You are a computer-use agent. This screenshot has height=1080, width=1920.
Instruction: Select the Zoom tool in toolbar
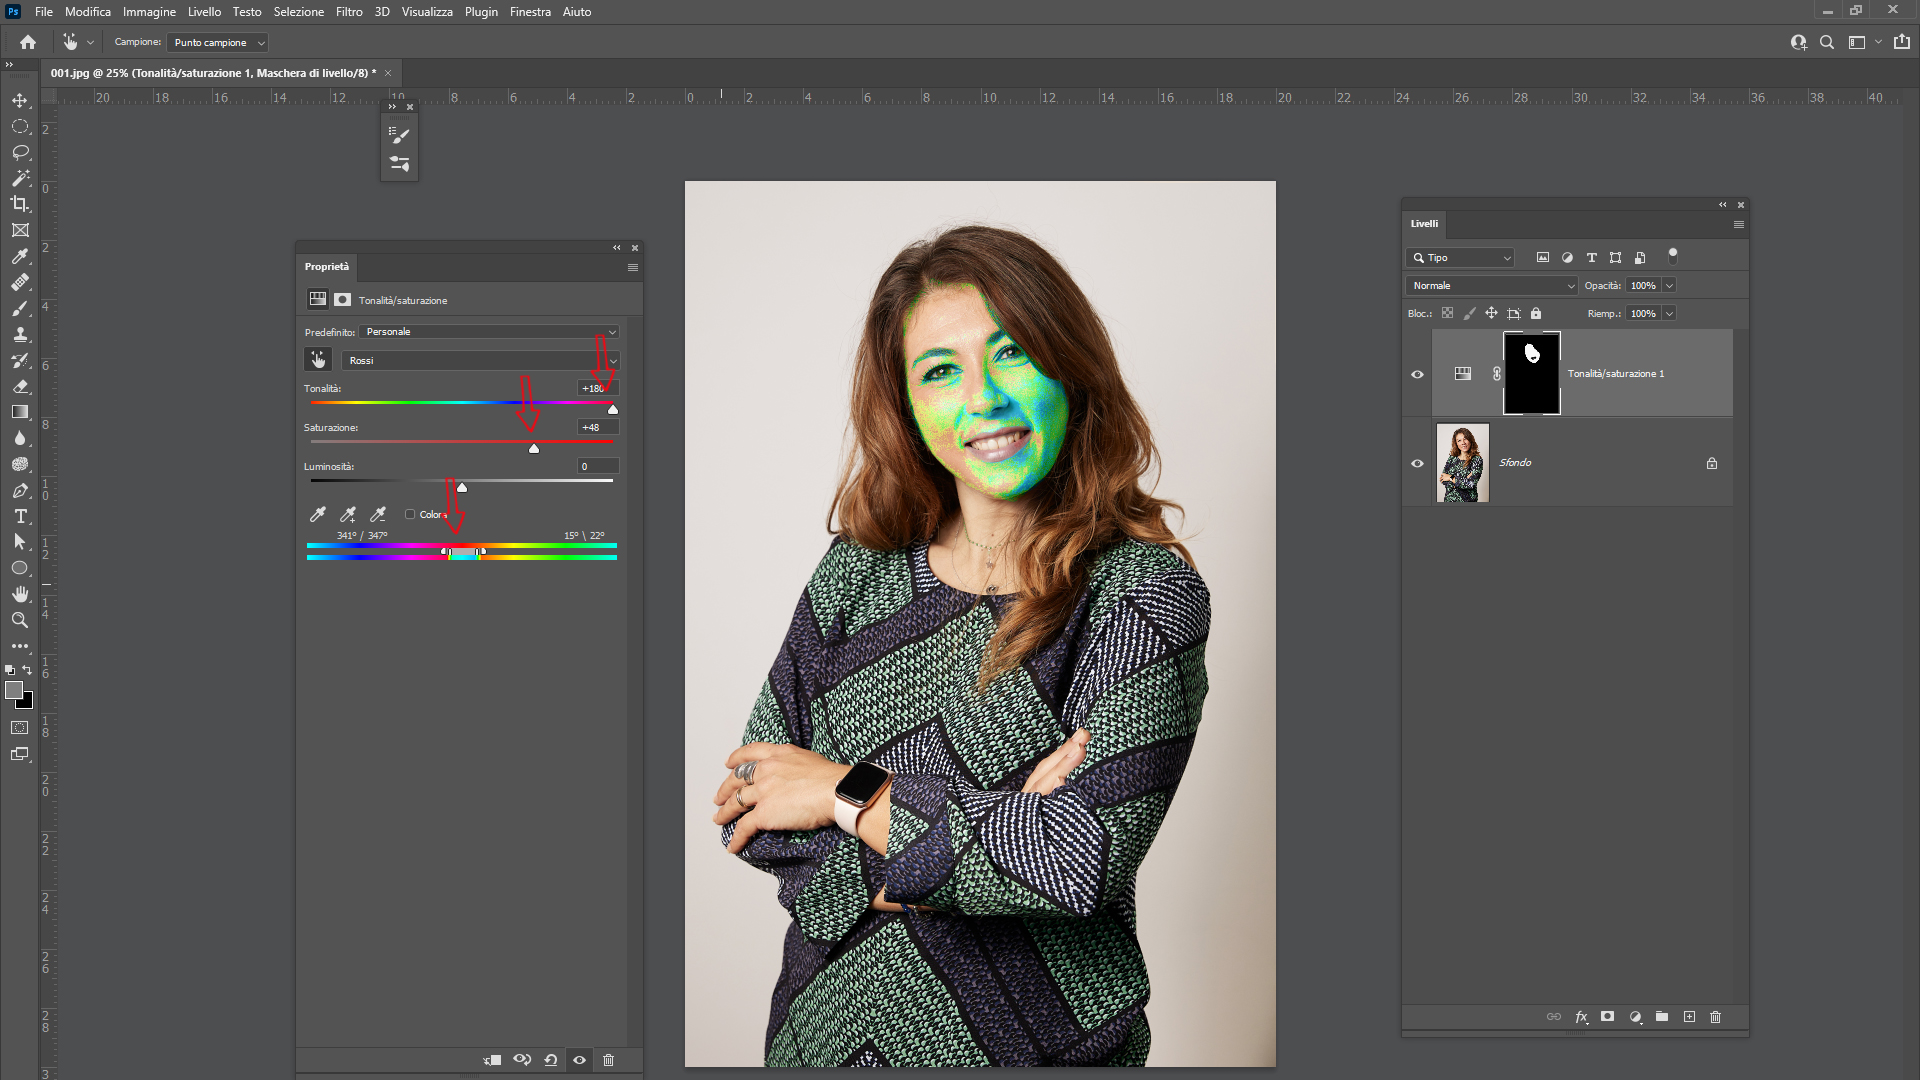(x=20, y=620)
